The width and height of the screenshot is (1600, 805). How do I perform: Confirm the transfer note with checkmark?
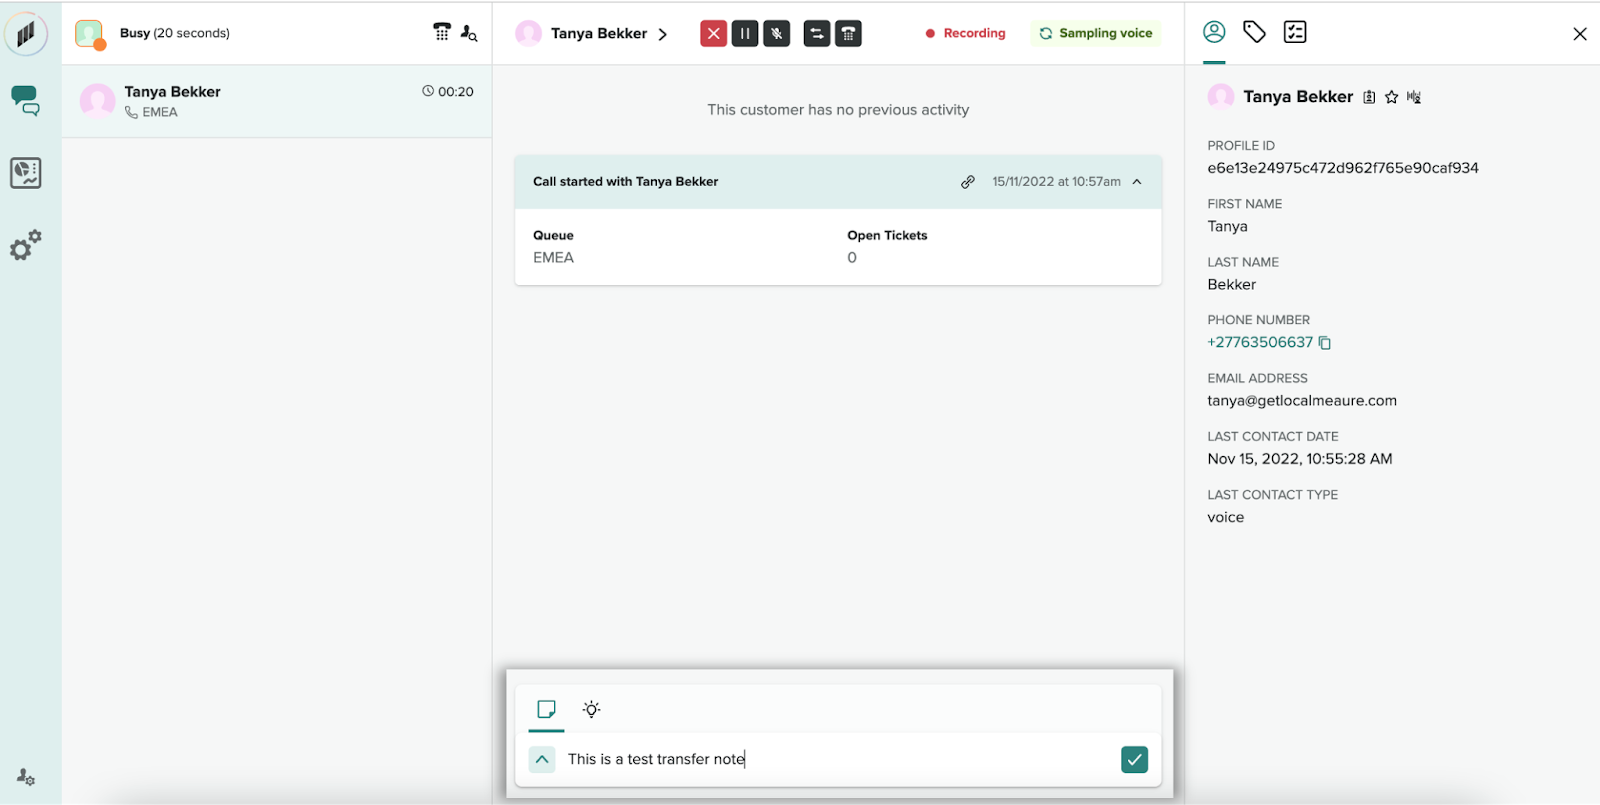[x=1134, y=759]
